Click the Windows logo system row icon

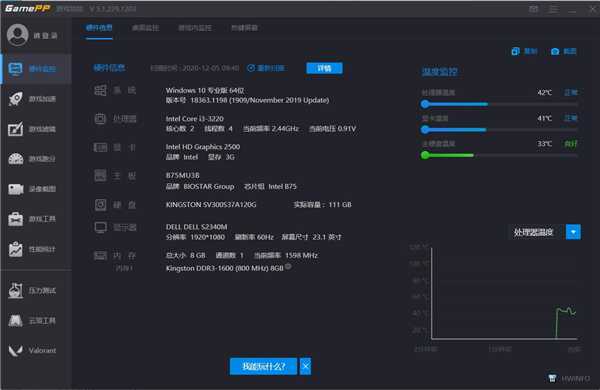[100, 90]
